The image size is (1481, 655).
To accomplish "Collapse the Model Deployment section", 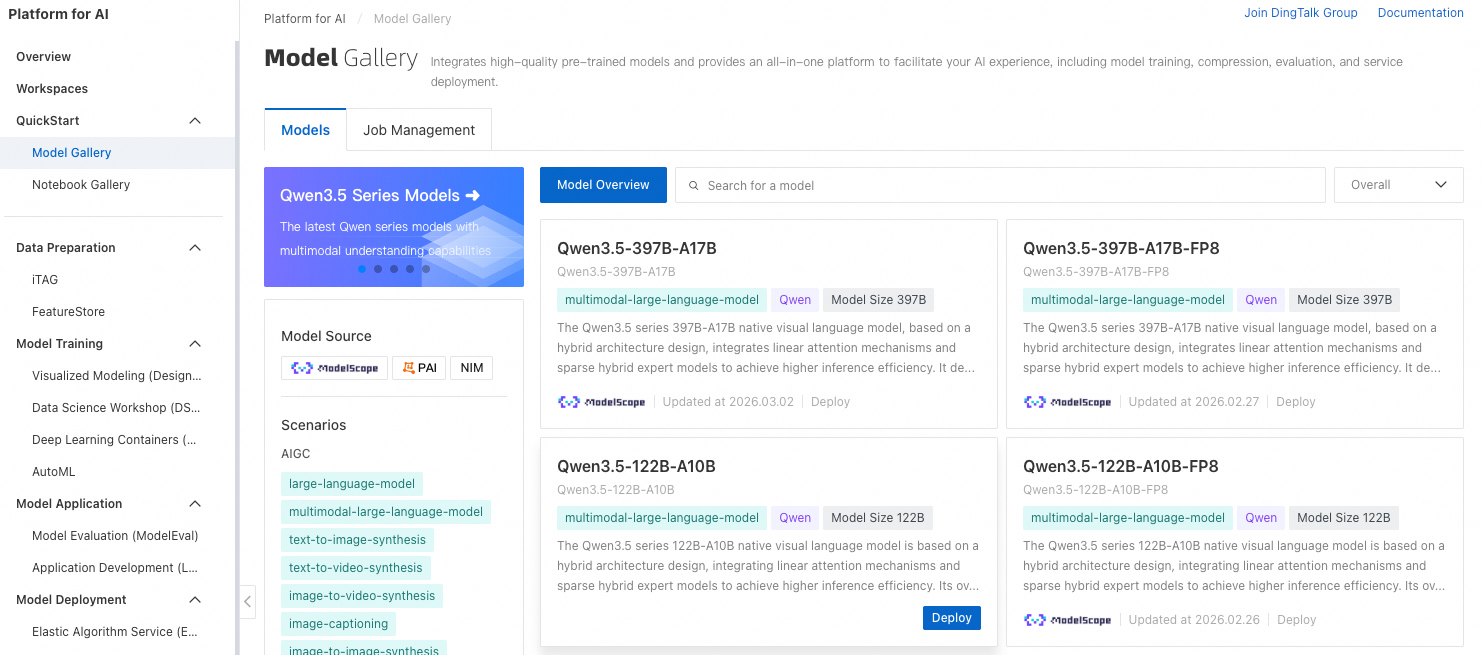I will pyautogui.click(x=195, y=600).
